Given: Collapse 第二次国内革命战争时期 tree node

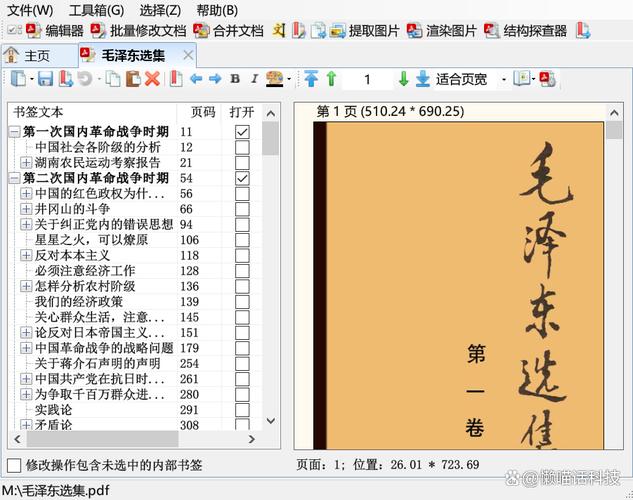Looking at the screenshot, I should pos(15,178).
